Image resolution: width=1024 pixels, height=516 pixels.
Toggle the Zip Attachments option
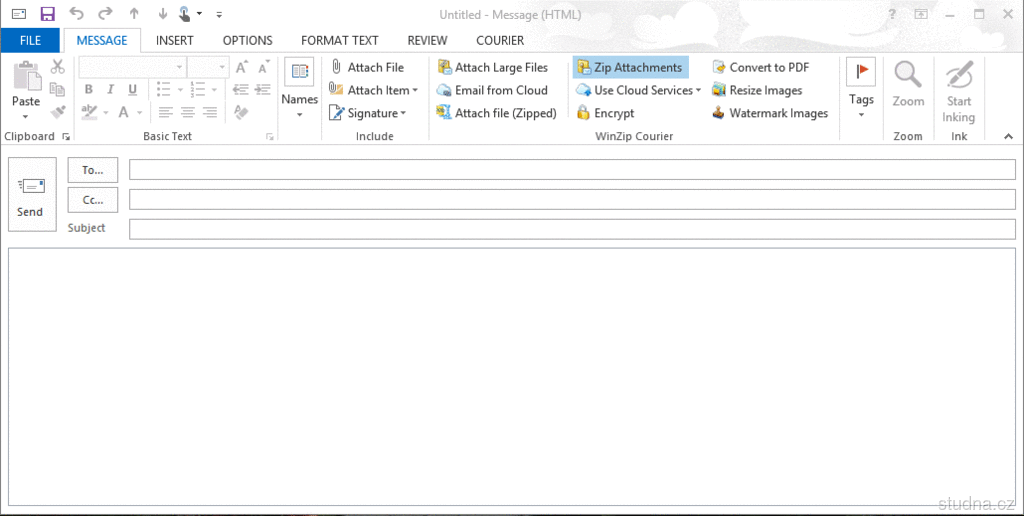(630, 67)
